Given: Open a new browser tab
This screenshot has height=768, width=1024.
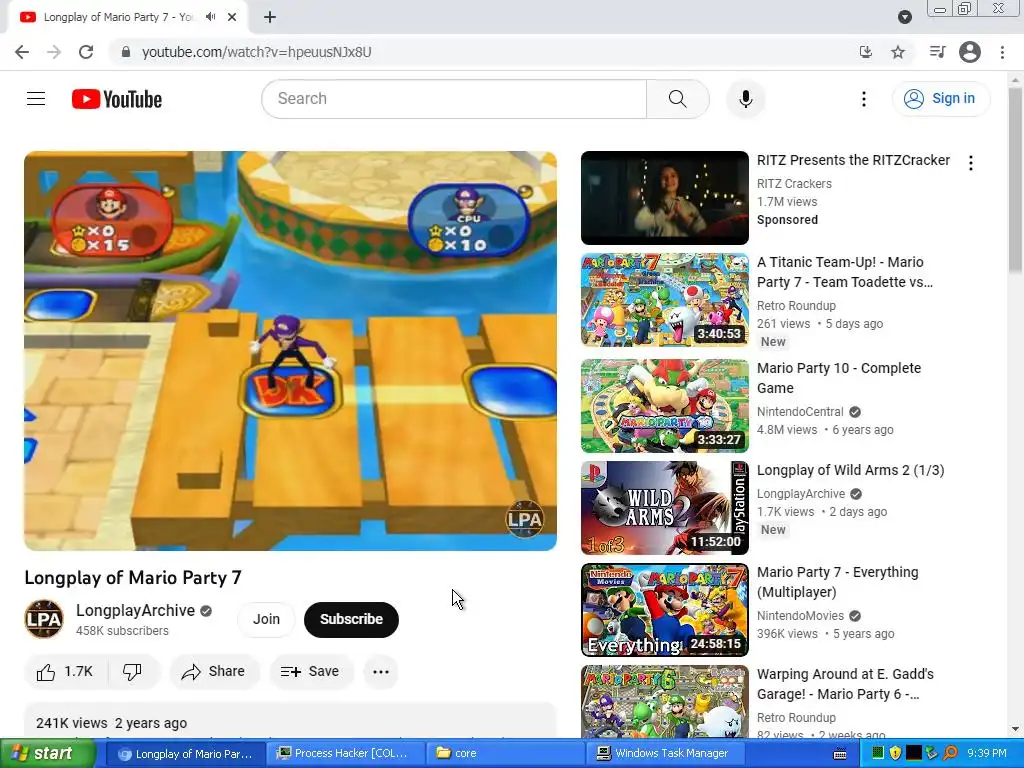Looking at the screenshot, I should pyautogui.click(x=270, y=17).
